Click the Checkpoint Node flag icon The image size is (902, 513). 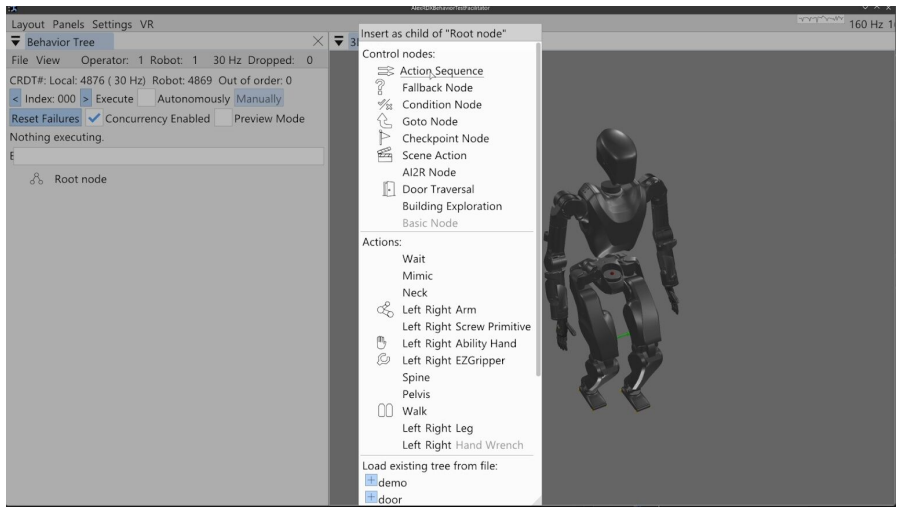(x=384, y=137)
